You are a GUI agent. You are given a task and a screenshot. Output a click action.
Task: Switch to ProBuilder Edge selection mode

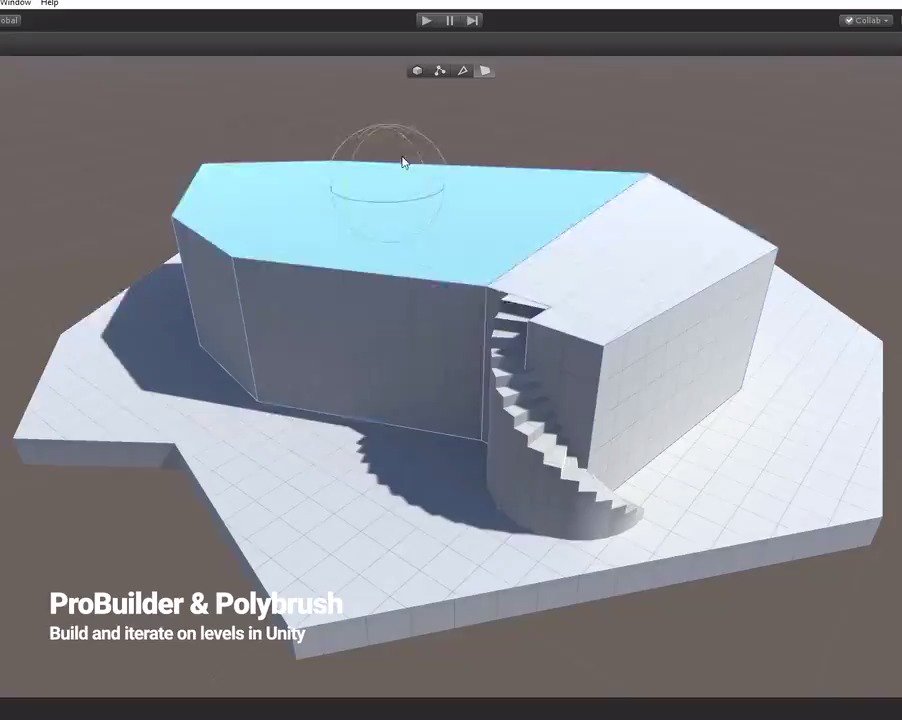pos(463,71)
